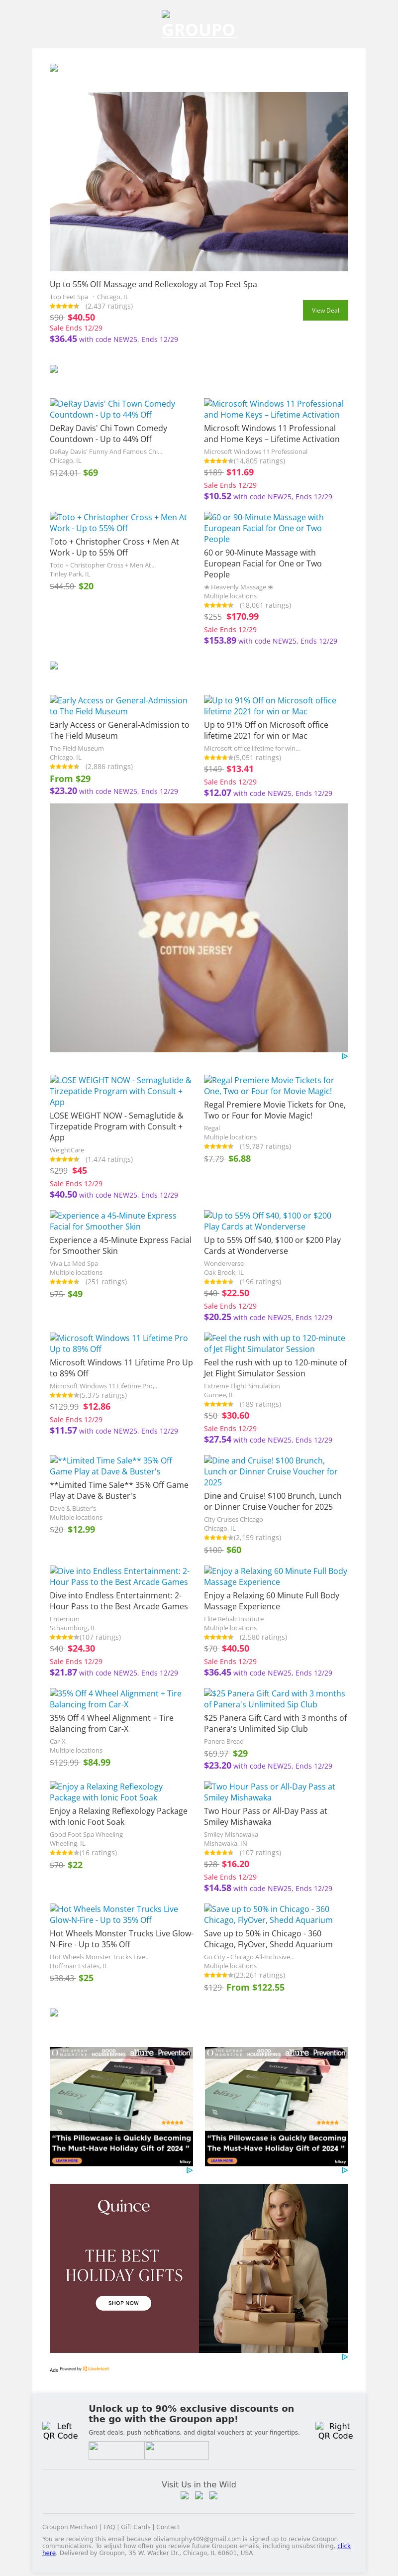Click the Left QR Code image

click(x=60, y=2431)
